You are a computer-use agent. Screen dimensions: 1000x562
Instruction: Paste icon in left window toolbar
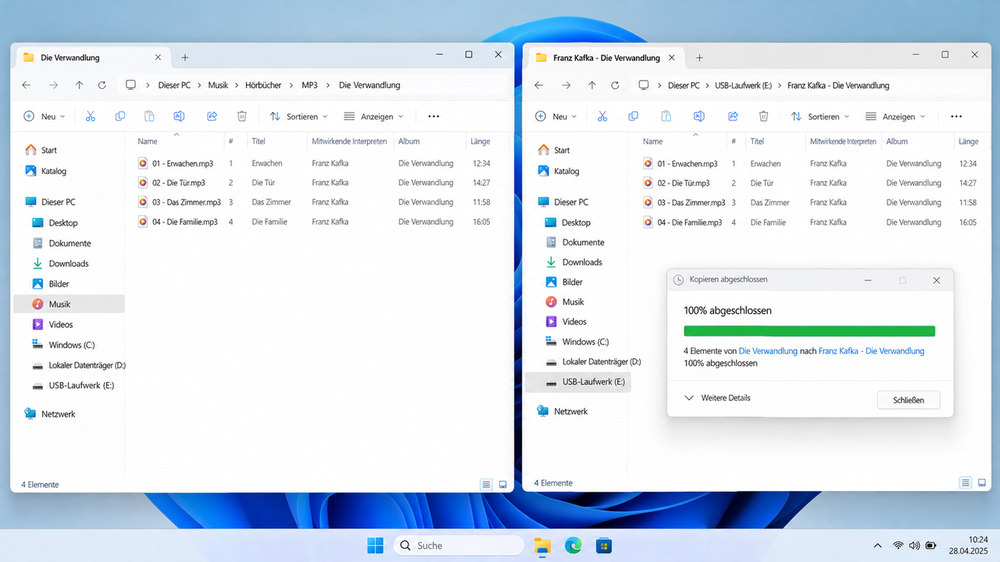click(x=149, y=116)
